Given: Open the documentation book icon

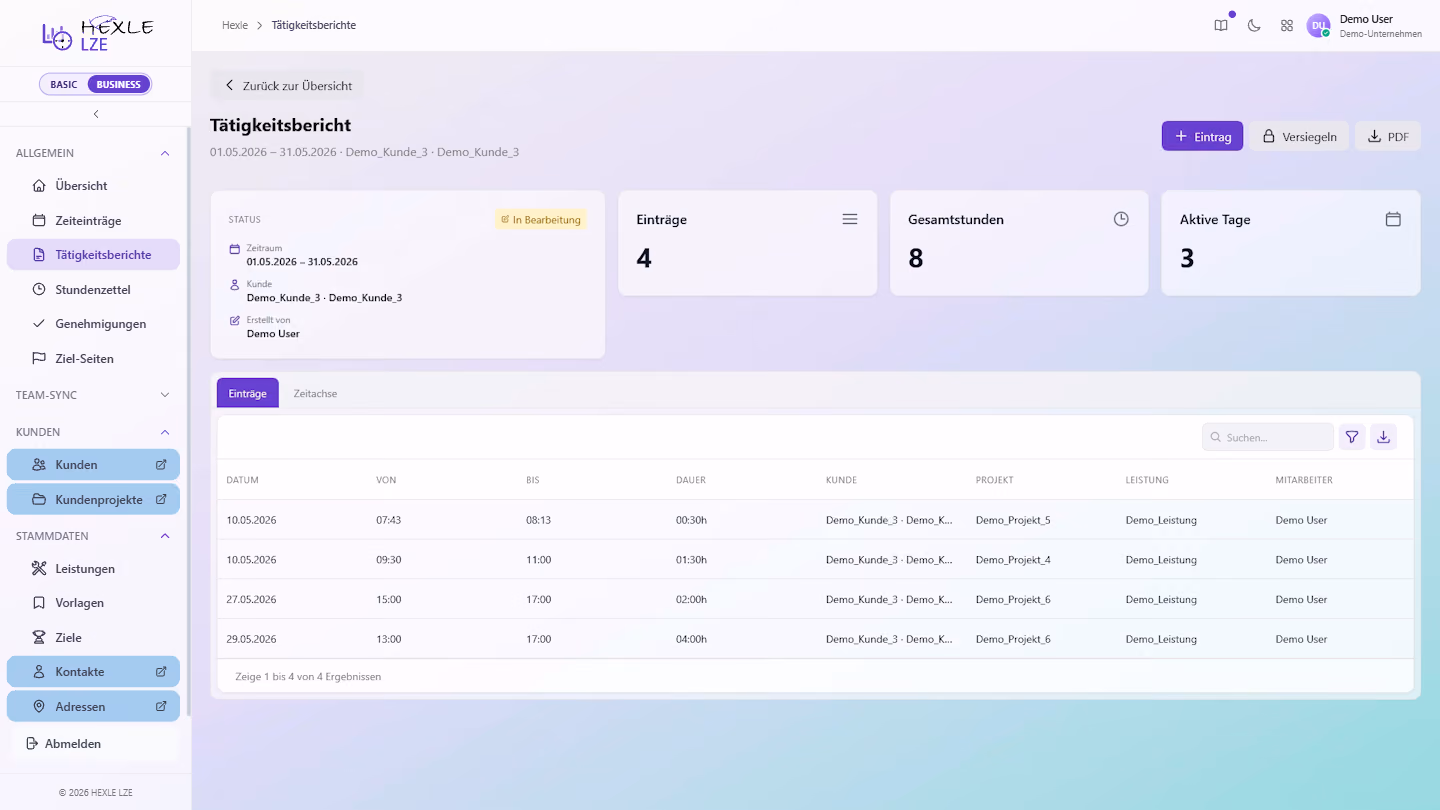Looking at the screenshot, I should (x=1221, y=26).
